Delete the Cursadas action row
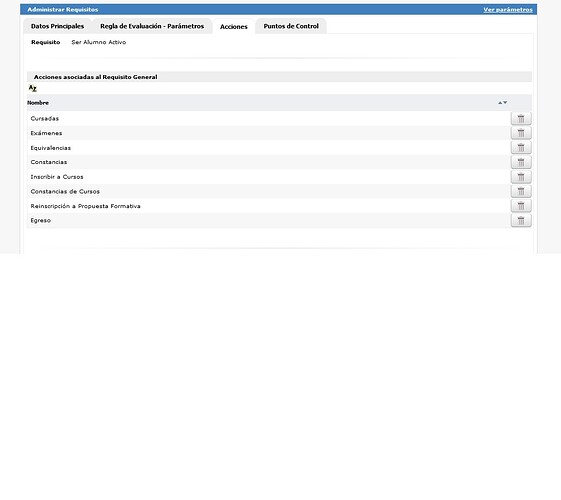This screenshot has width=561, height=500. 521,118
